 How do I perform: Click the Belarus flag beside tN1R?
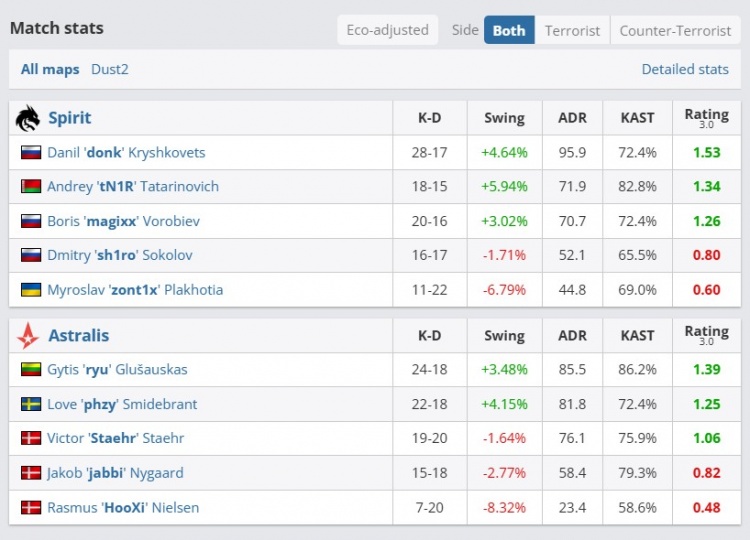(x=31, y=187)
